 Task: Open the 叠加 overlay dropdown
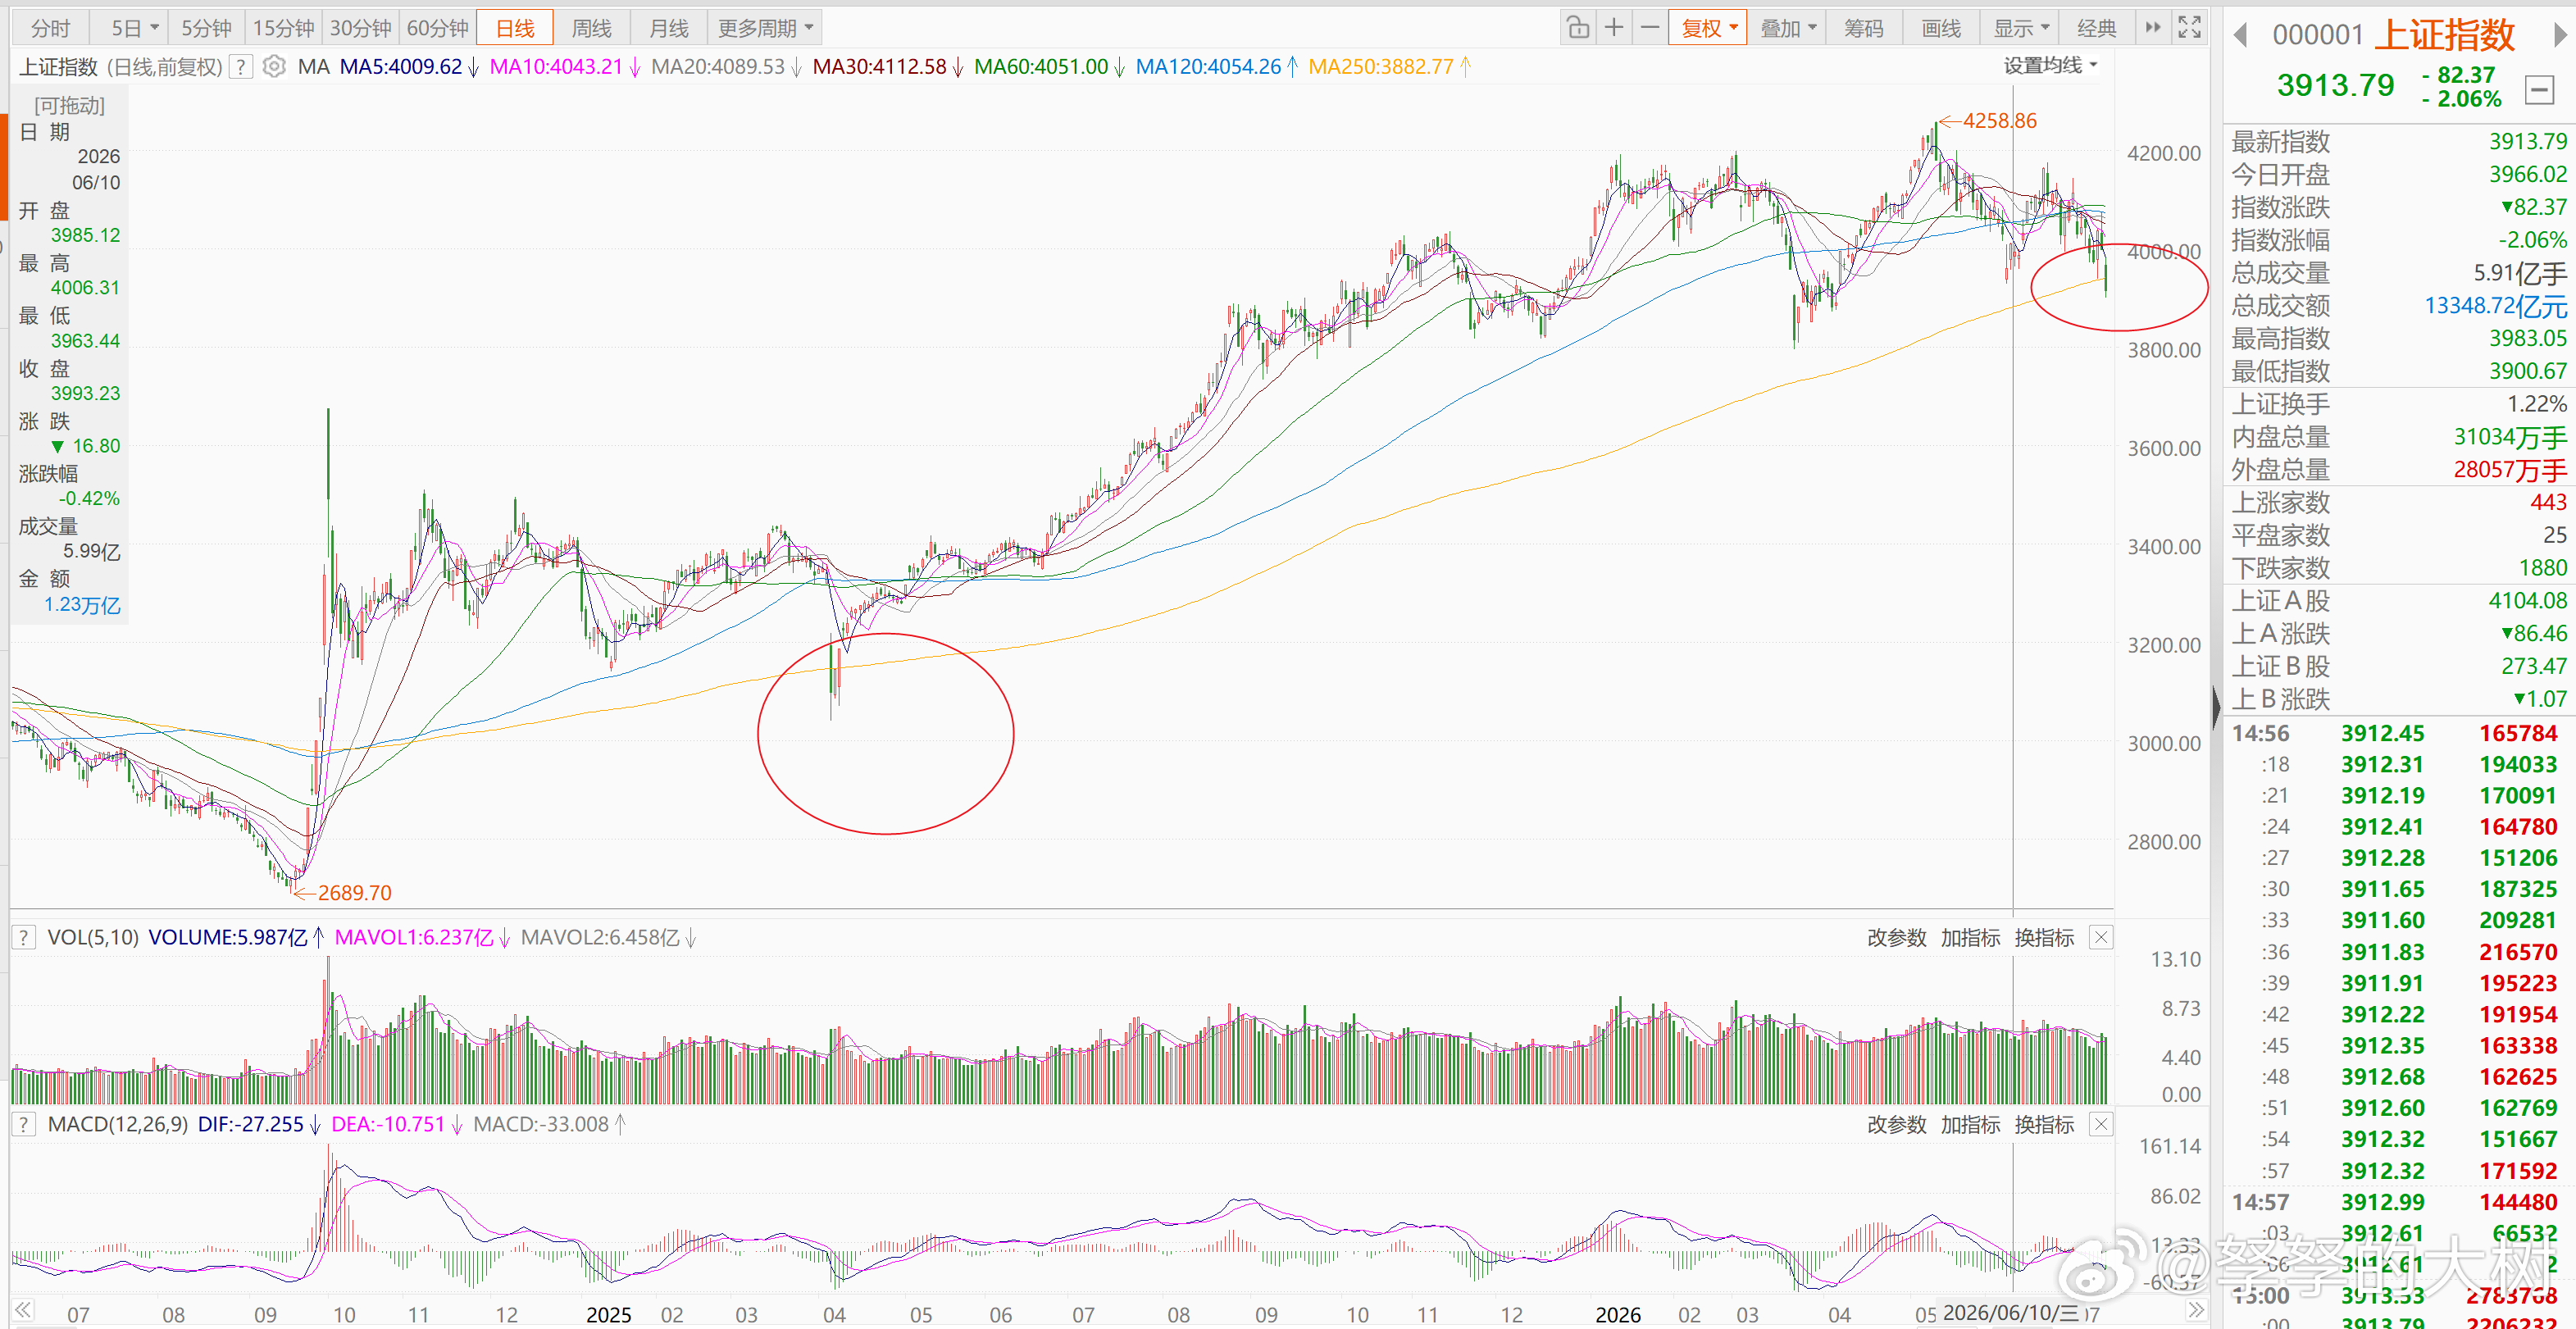(1787, 28)
